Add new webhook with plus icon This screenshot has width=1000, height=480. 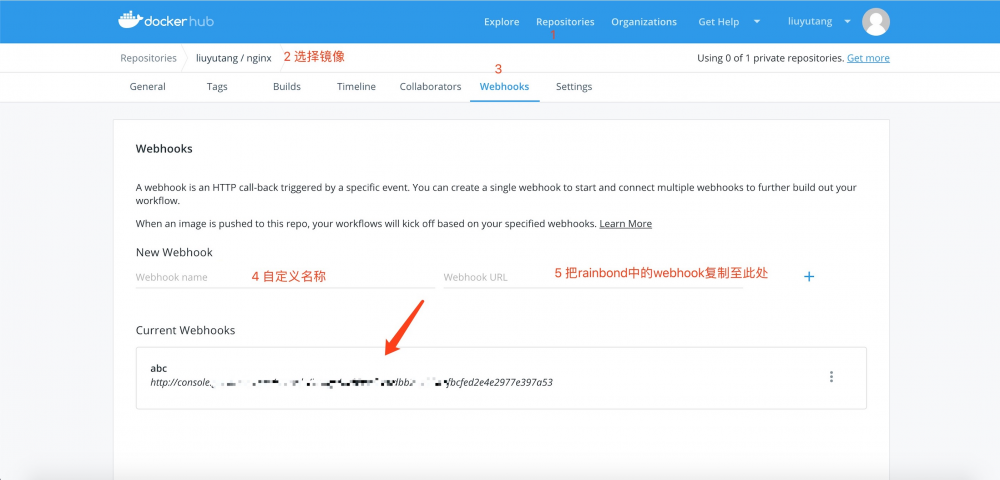[x=809, y=277]
